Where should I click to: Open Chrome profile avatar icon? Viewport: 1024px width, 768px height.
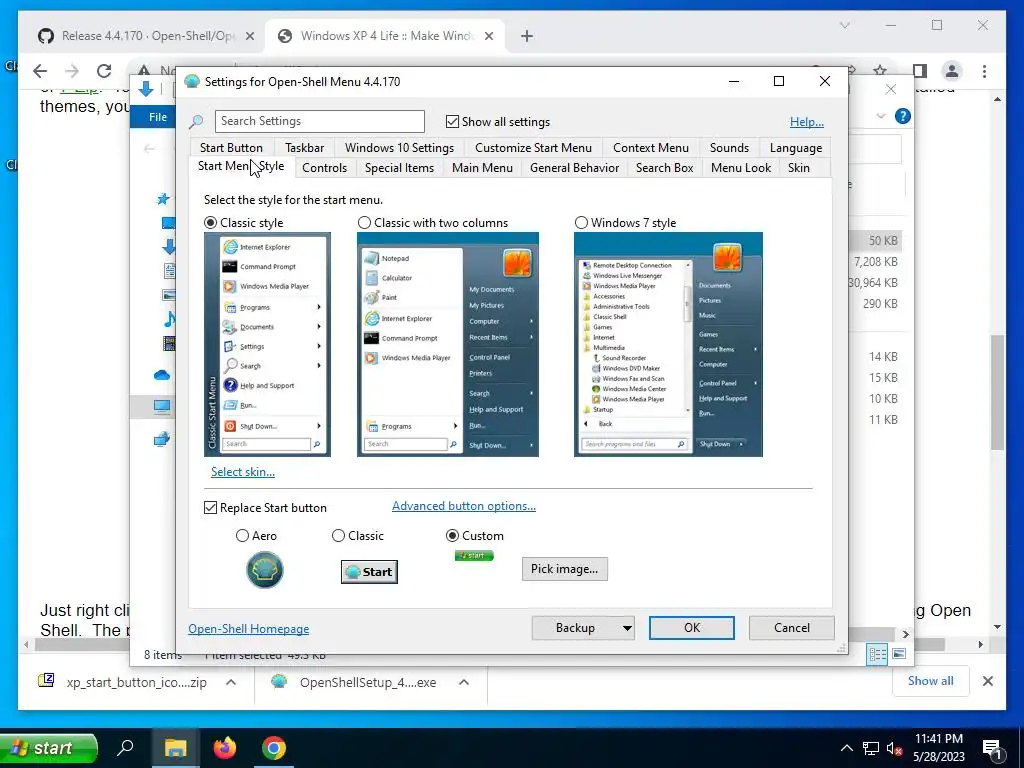952,71
